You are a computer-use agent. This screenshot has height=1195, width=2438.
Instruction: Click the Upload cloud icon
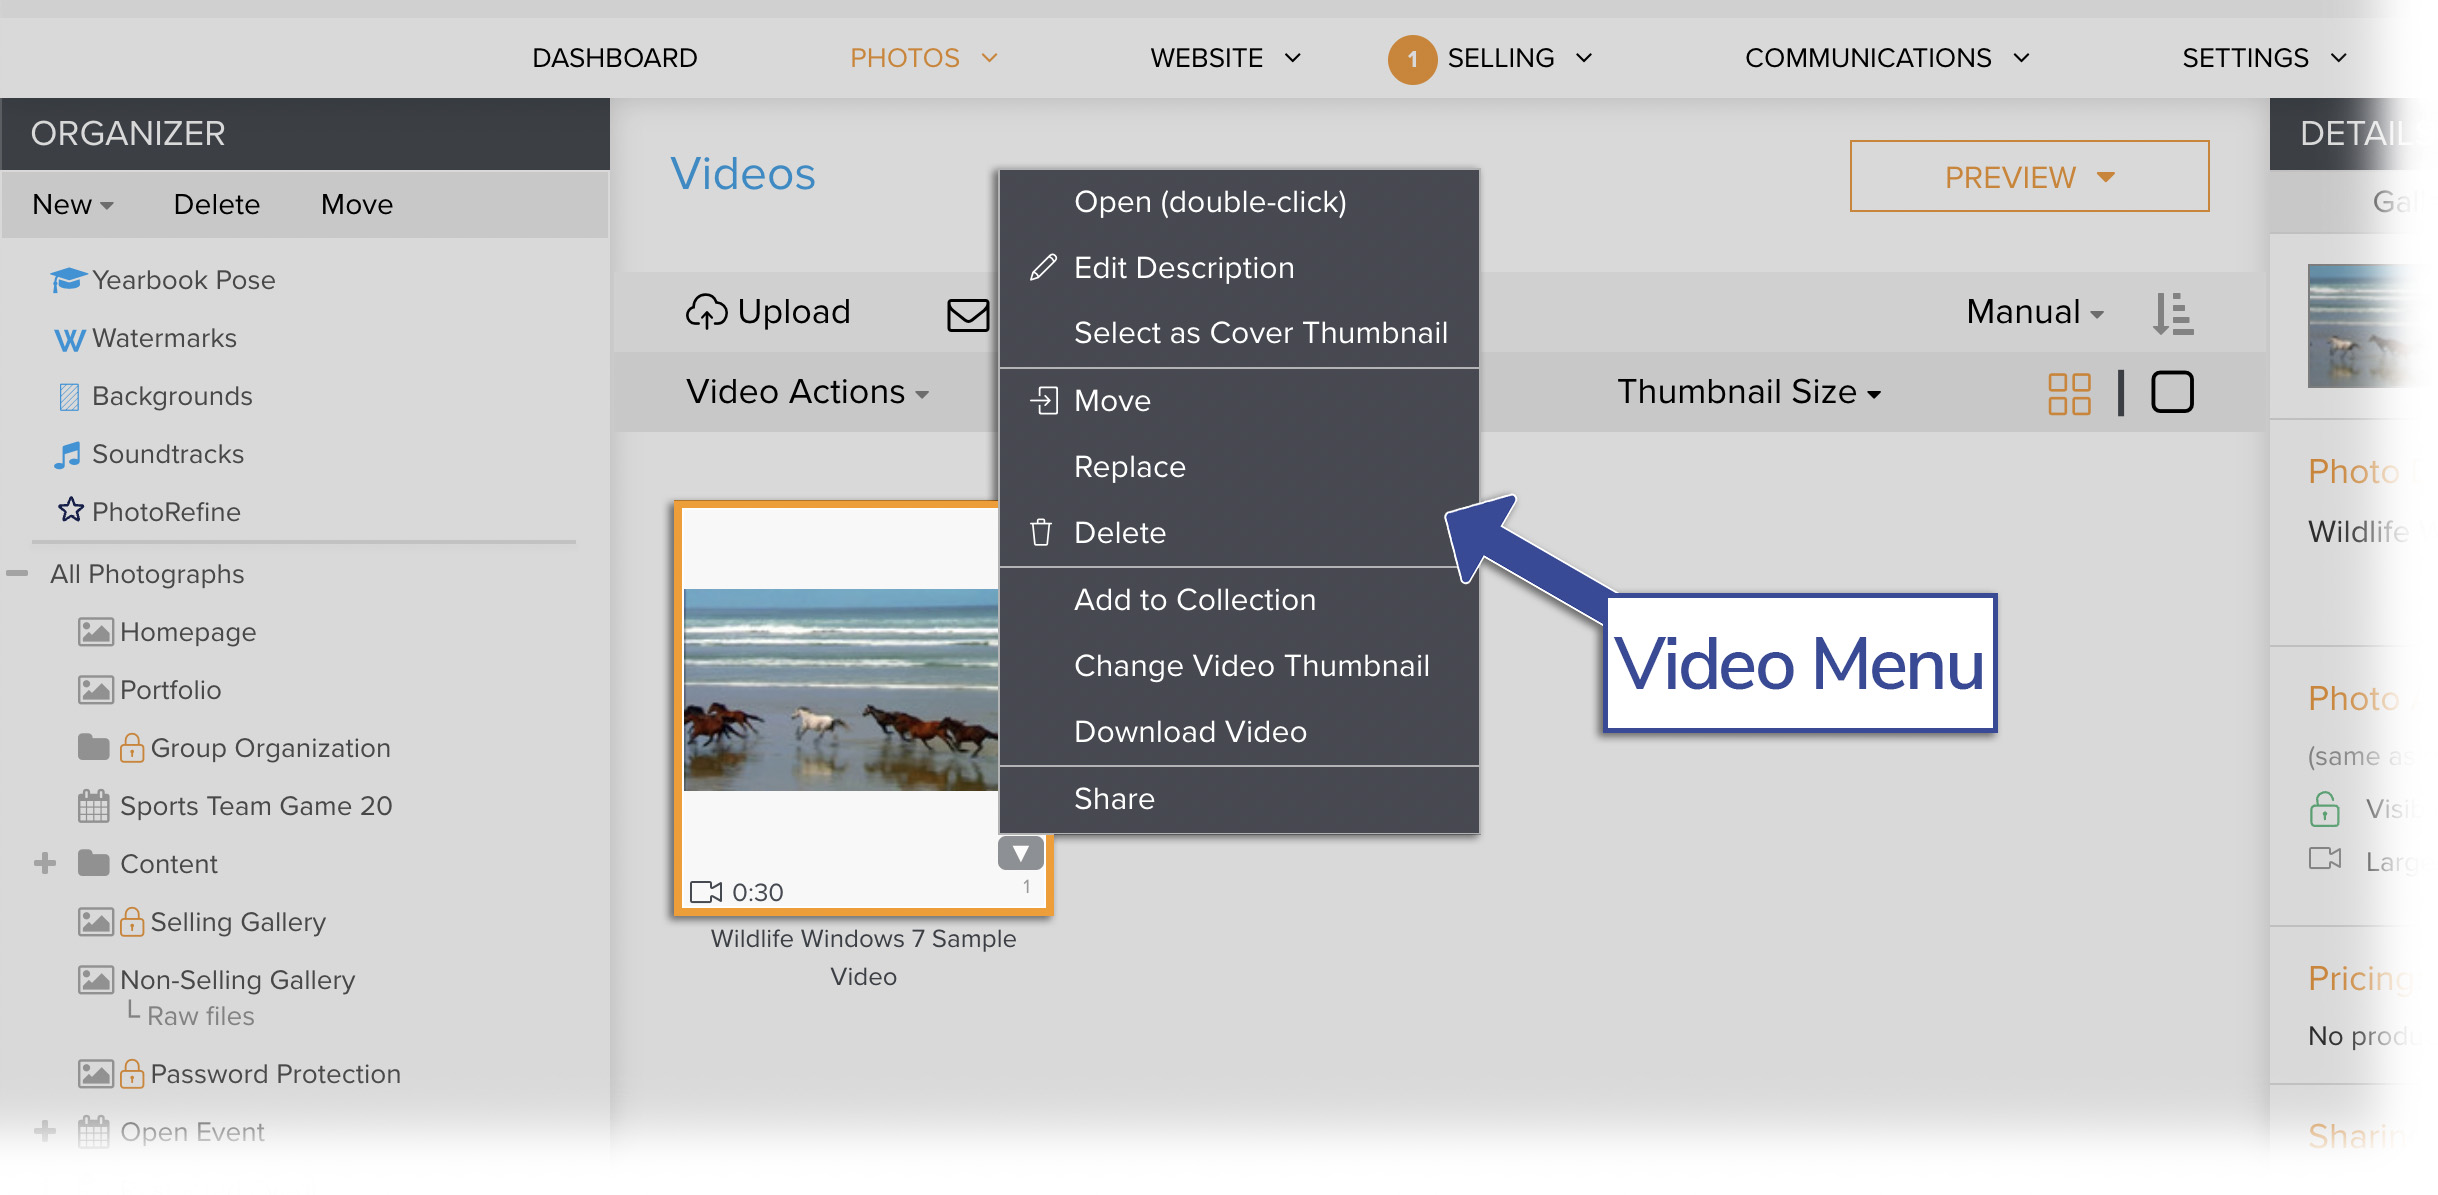(706, 312)
